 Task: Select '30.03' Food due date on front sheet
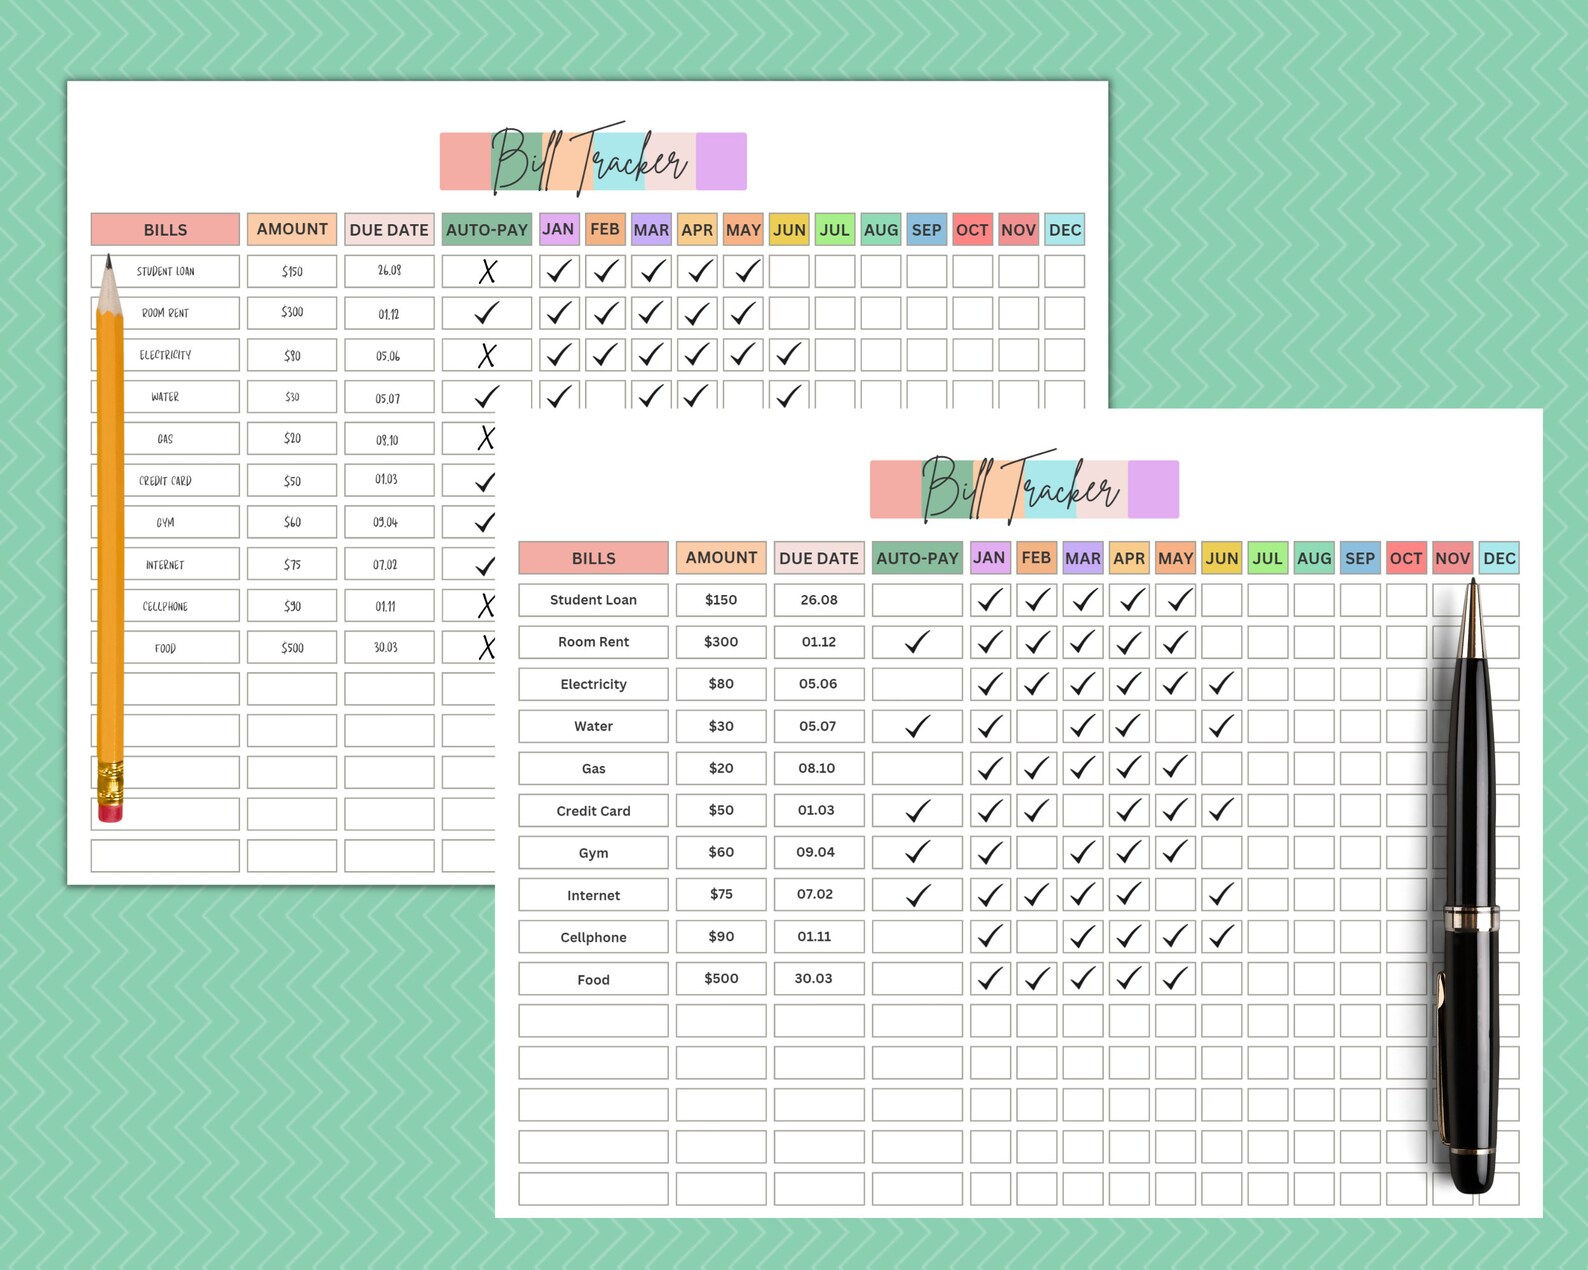tap(819, 978)
